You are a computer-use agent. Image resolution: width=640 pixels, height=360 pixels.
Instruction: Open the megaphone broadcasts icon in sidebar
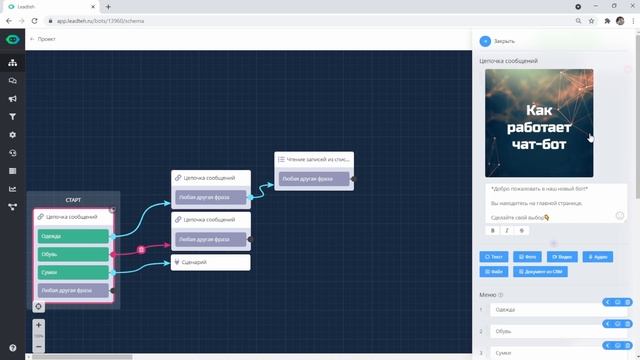click(x=13, y=99)
